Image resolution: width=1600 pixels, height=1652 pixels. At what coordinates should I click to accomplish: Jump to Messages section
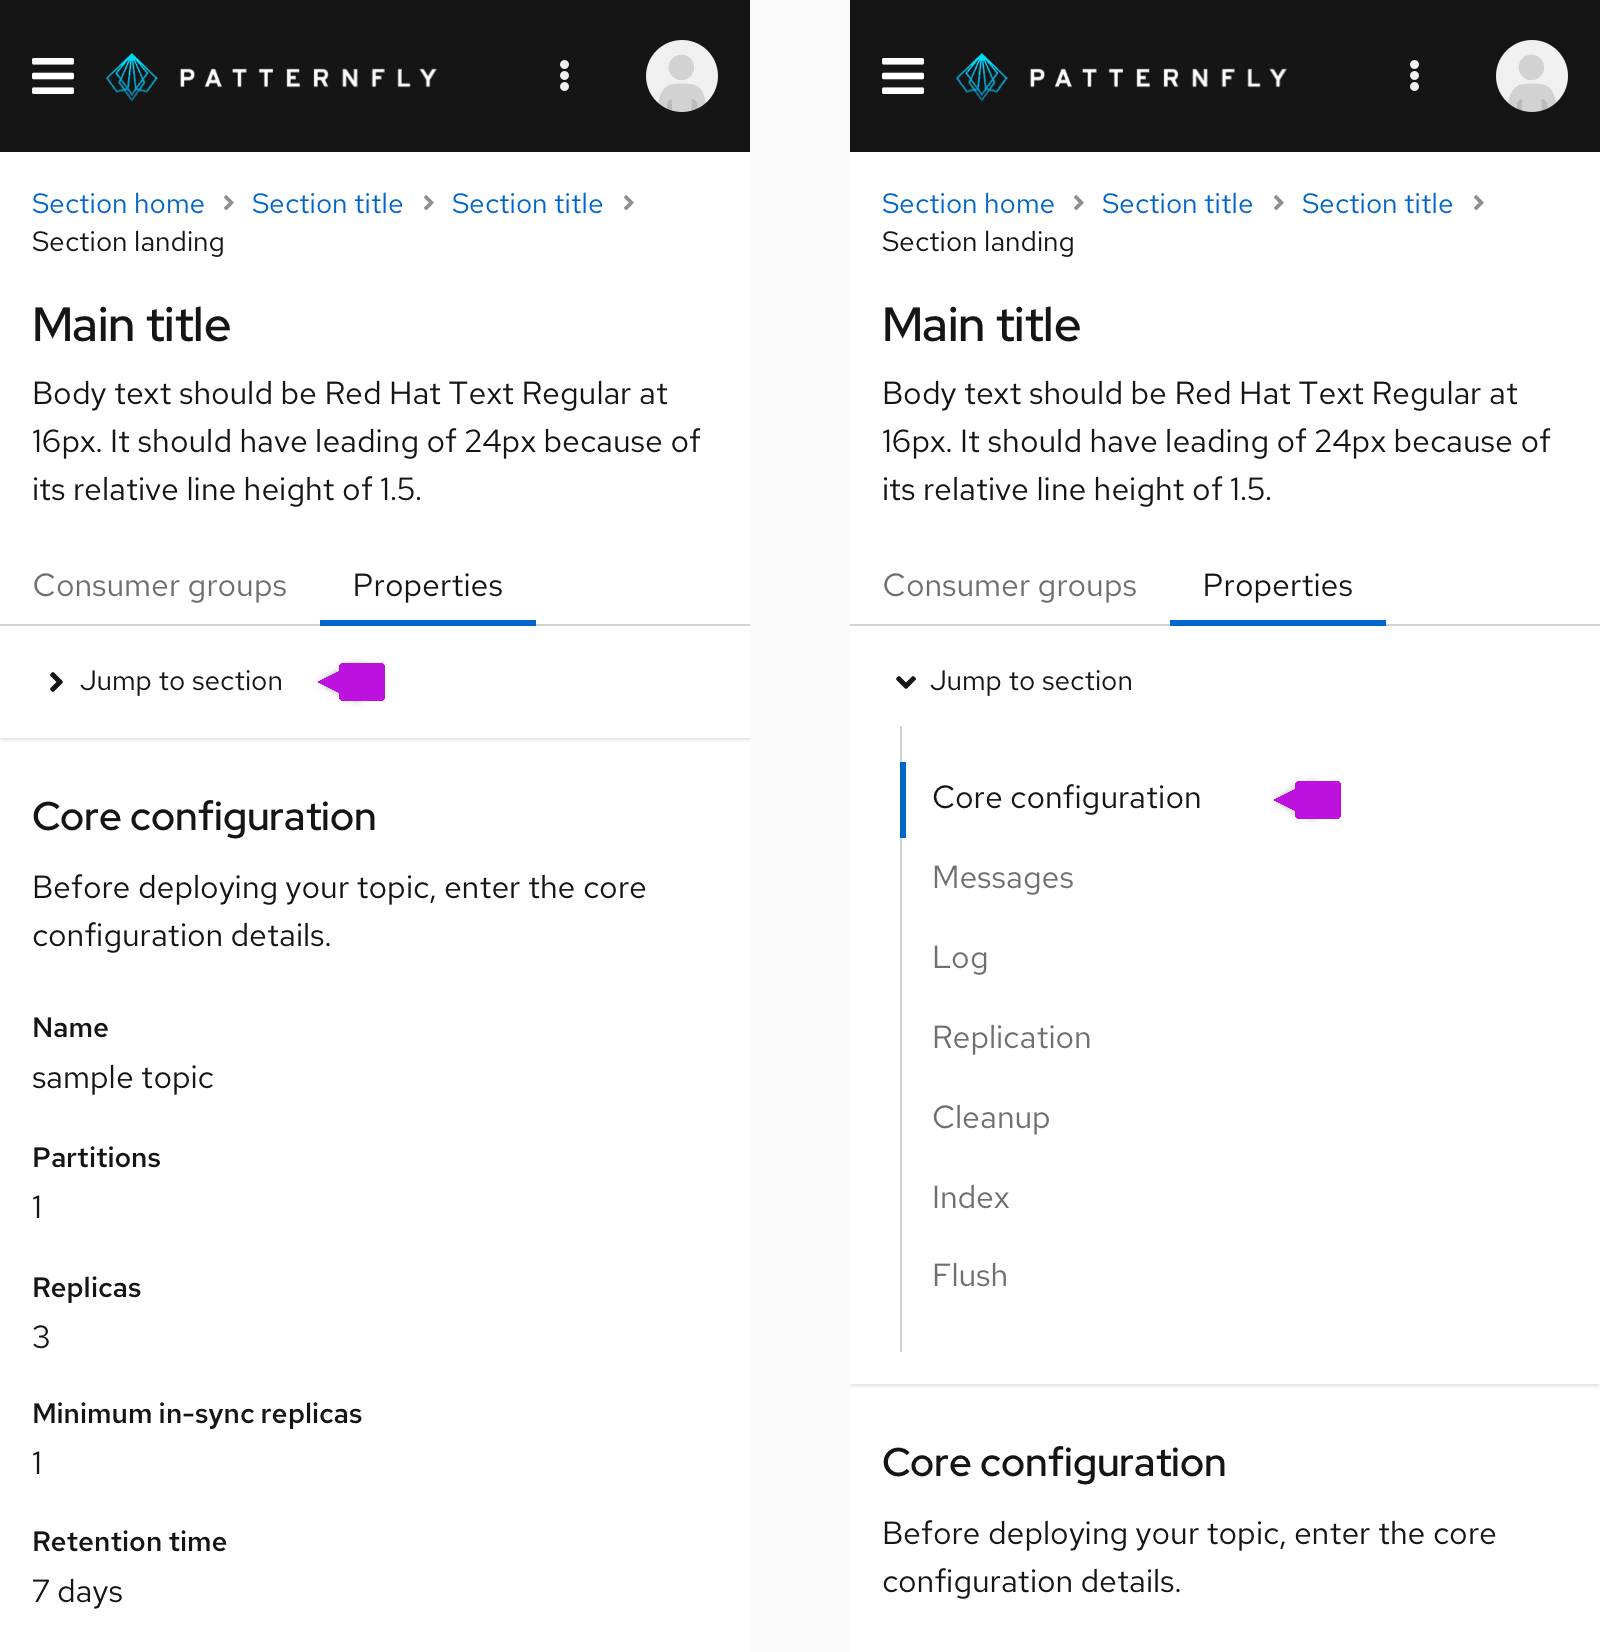(1003, 877)
